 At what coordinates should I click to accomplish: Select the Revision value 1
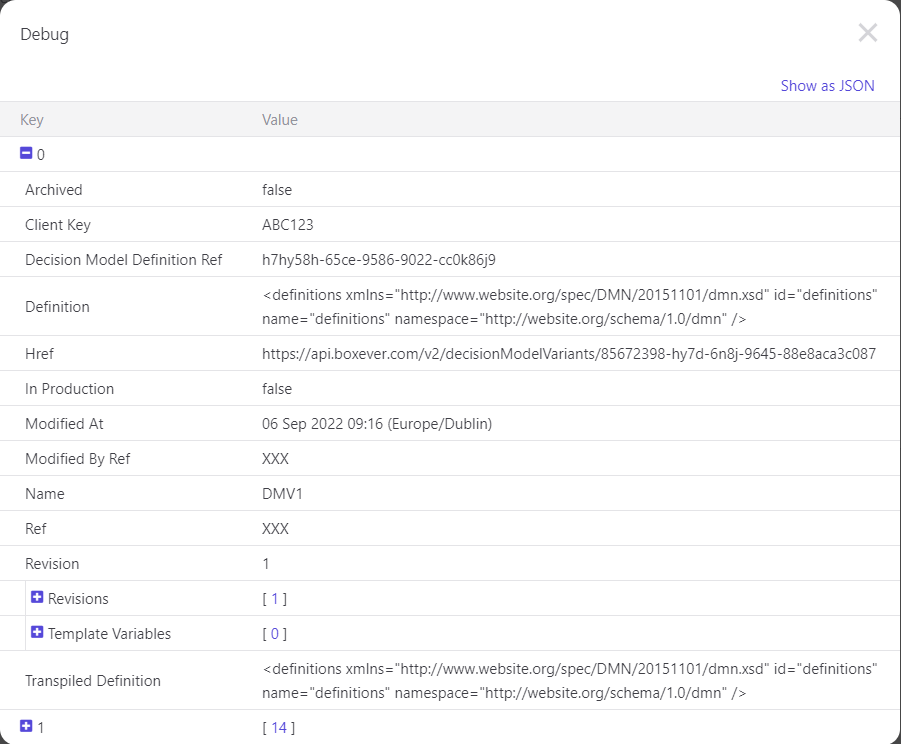tap(265, 564)
